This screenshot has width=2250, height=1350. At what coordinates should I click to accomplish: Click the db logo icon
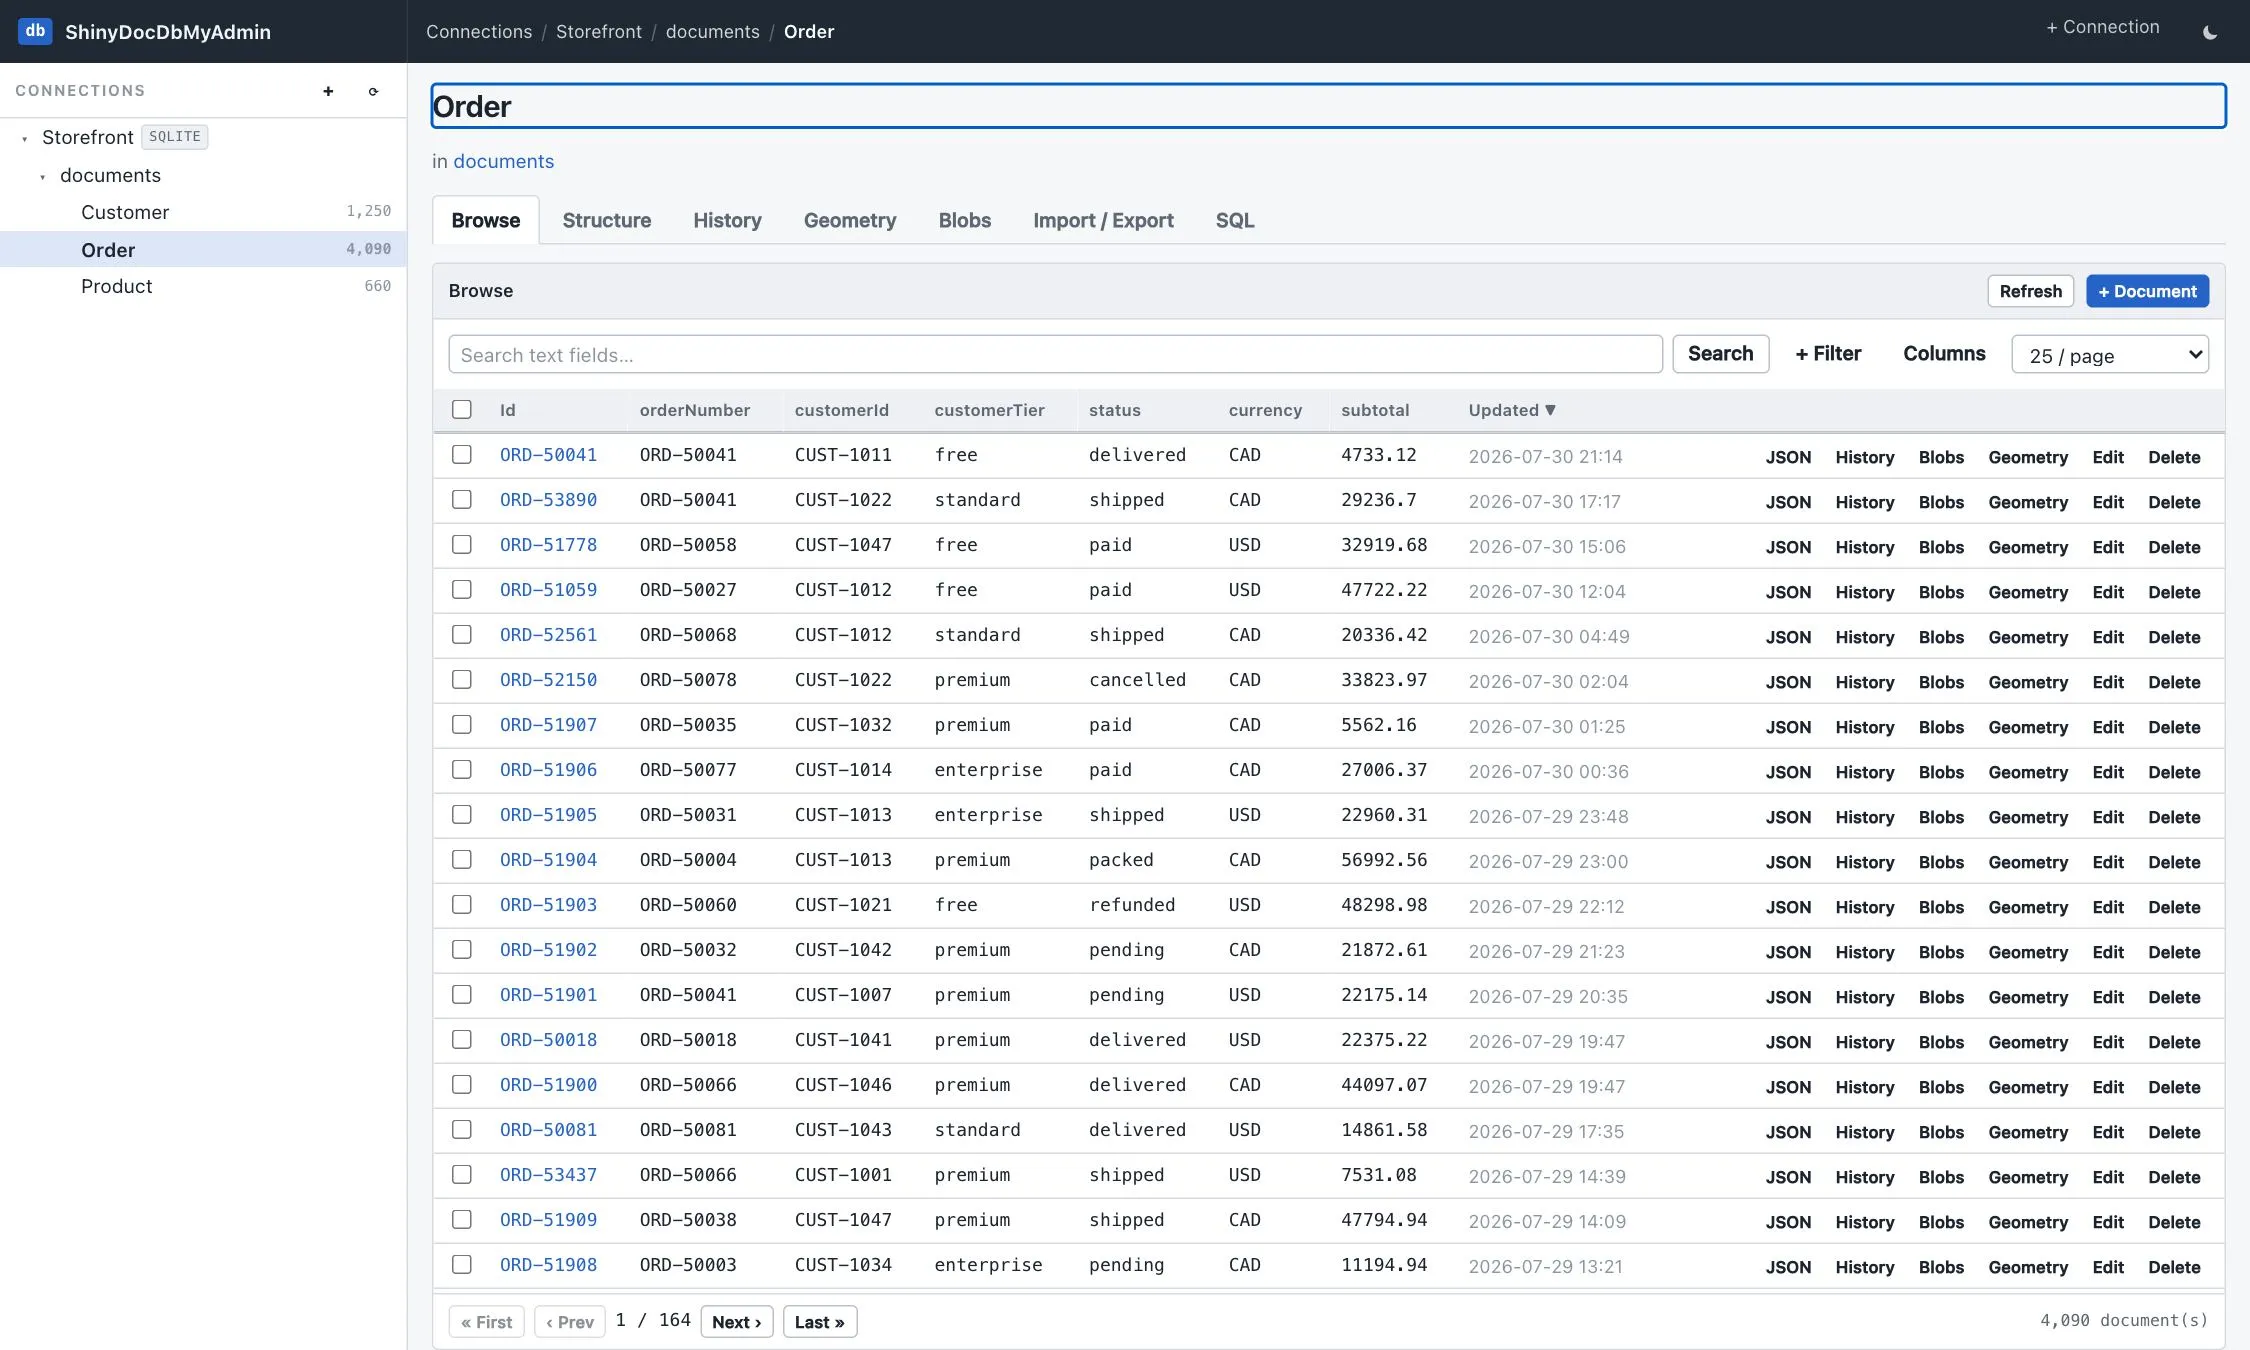point(35,31)
